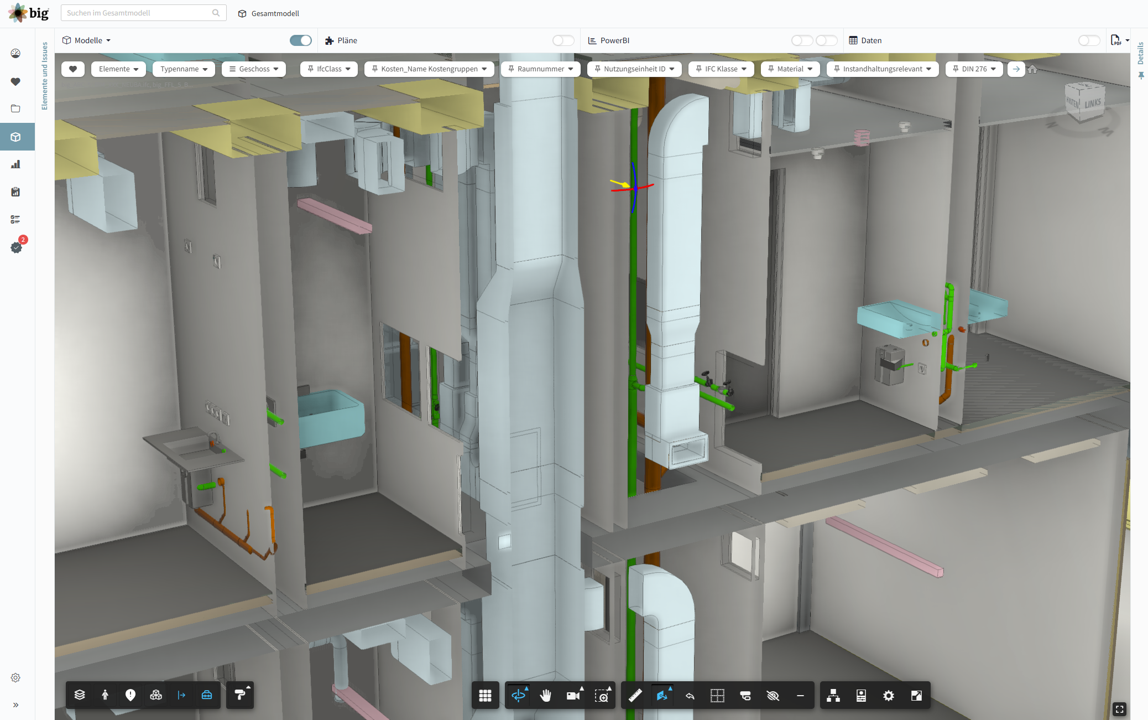Click the favorites heart filter button
This screenshot has height=720, width=1148.
click(73, 69)
